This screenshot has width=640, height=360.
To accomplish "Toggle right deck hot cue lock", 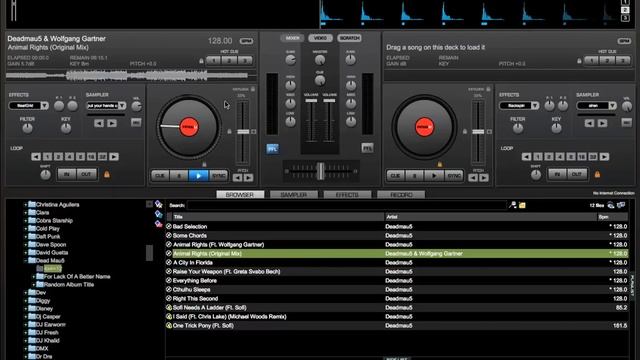I will (579, 61).
